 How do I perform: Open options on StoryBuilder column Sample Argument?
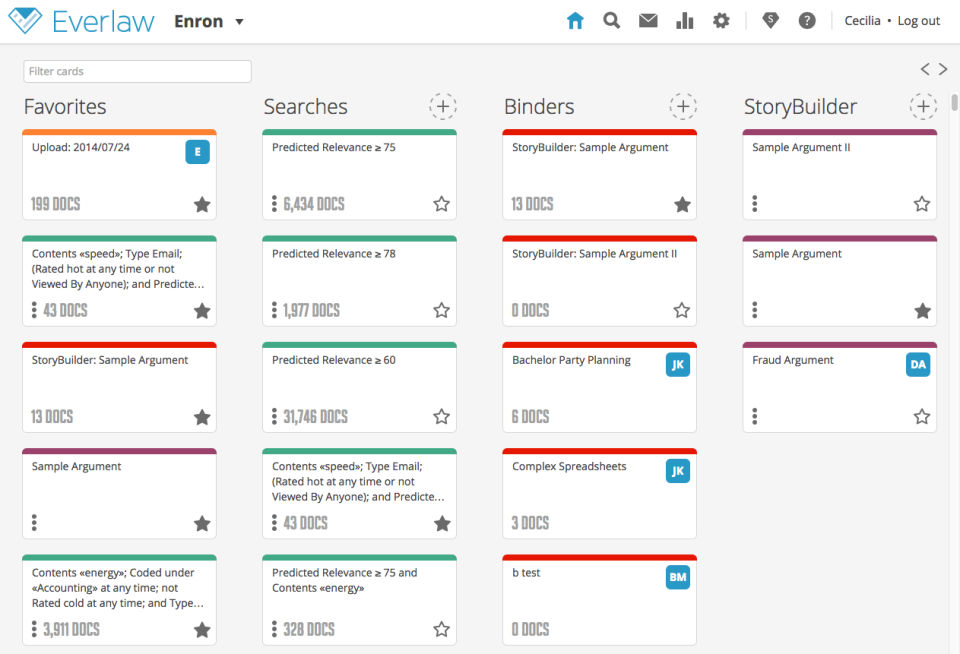[x=755, y=310]
